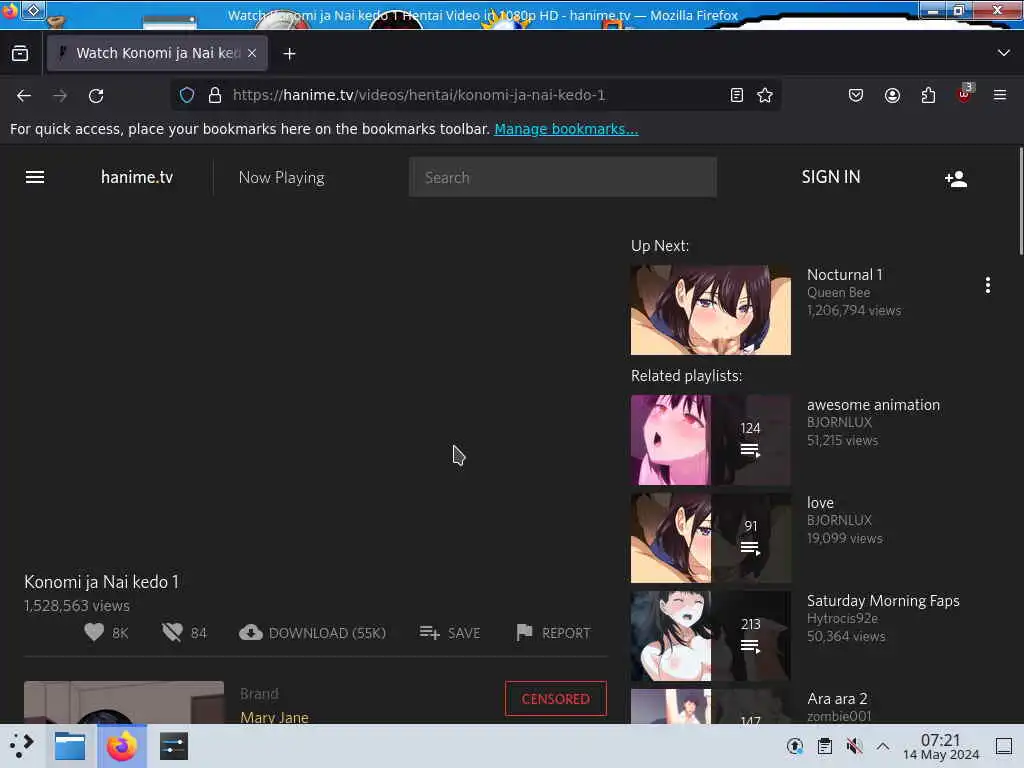Open the Firefox account menu

[x=892, y=95]
